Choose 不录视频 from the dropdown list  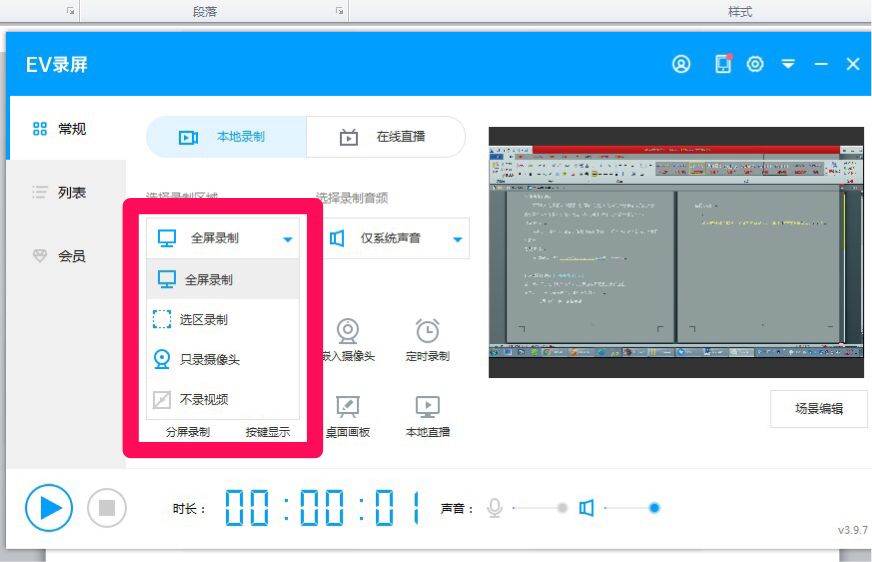tap(222, 399)
